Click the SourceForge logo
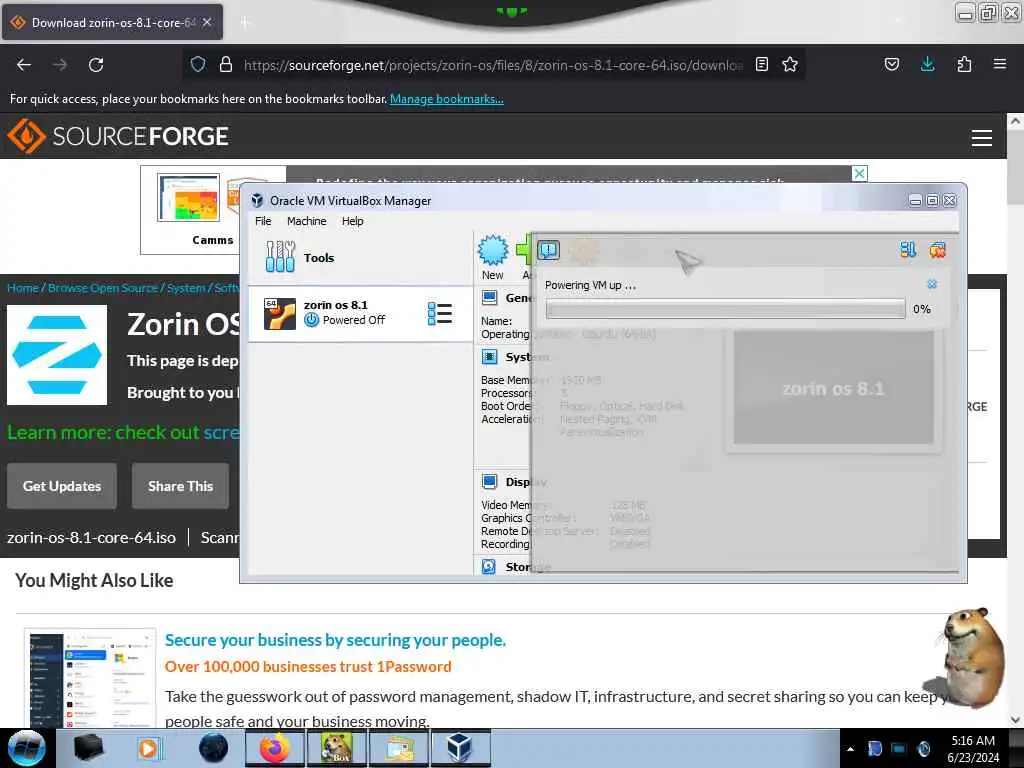The width and height of the screenshot is (1024, 768). pos(118,136)
